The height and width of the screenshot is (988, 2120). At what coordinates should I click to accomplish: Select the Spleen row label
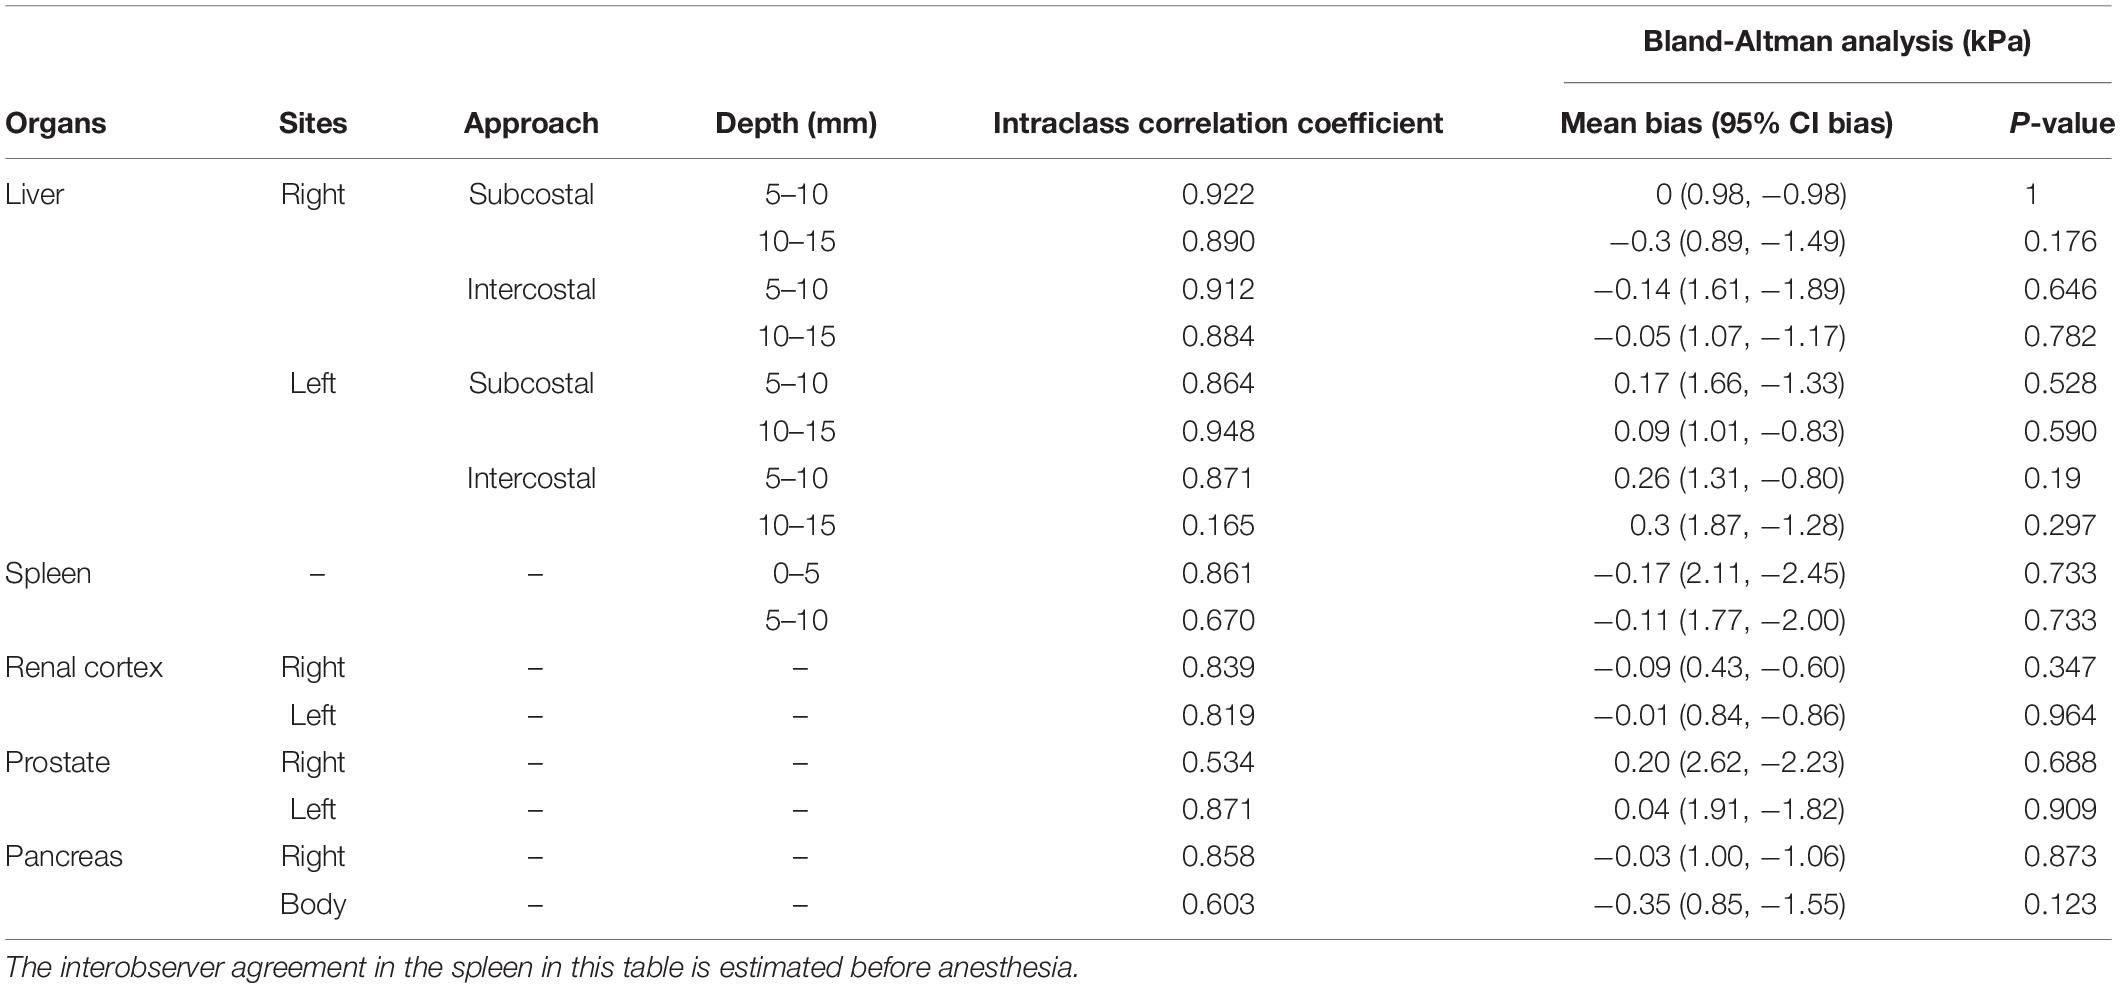[x=48, y=573]
